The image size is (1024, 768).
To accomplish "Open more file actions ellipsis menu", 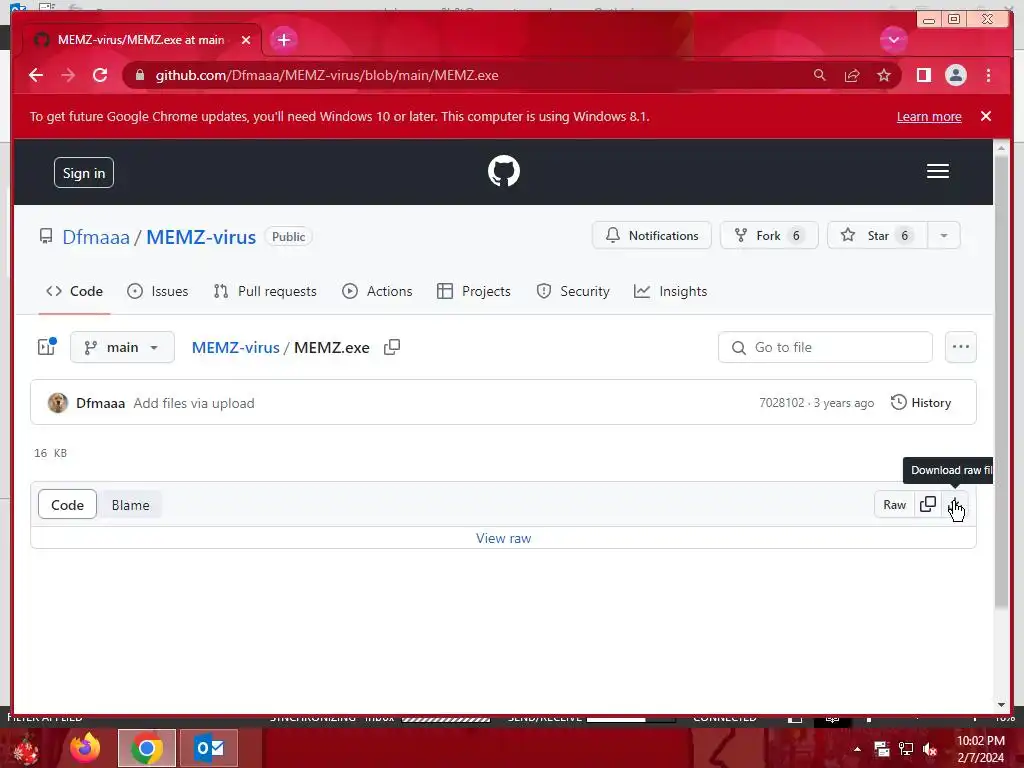I will (961, 347).
